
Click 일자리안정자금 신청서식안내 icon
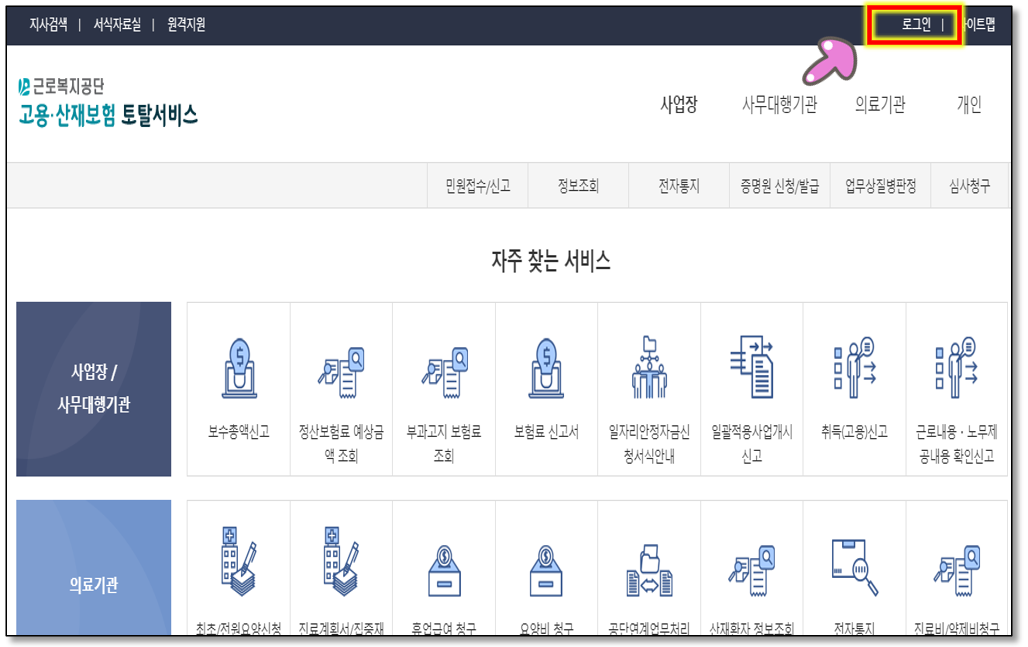(x=648, y=369)
